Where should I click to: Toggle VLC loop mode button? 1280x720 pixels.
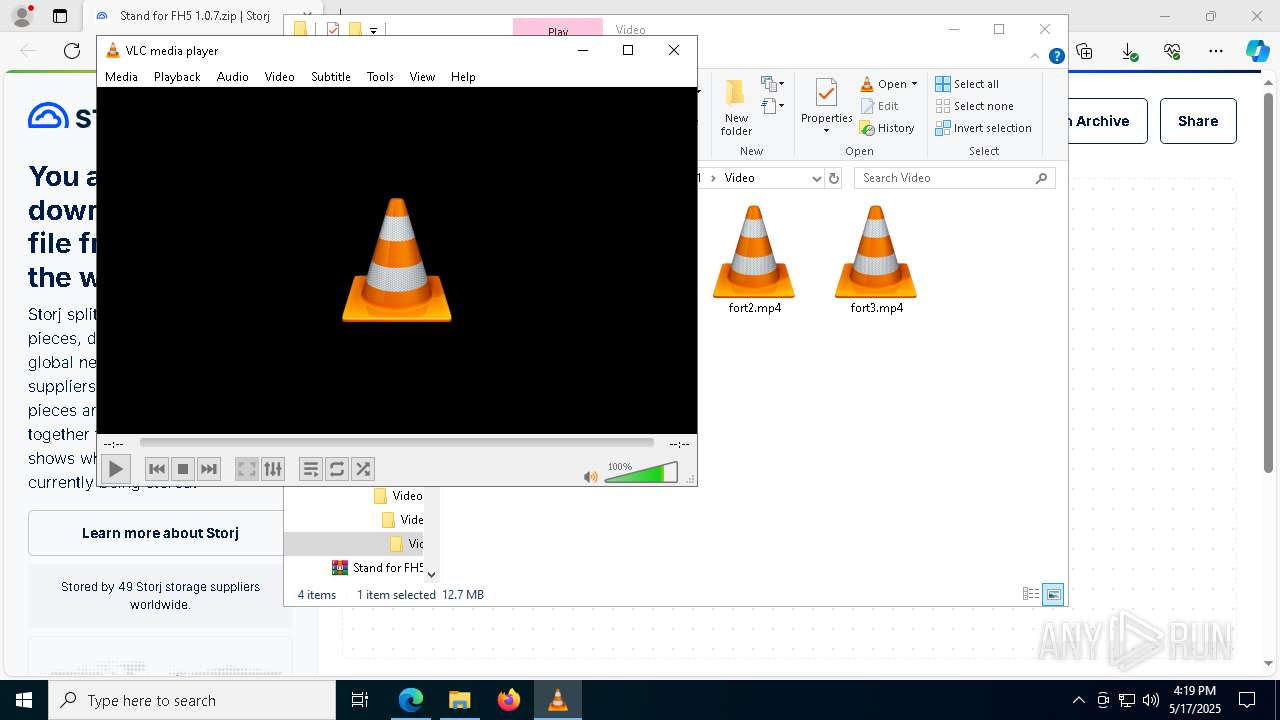[337, 469]
